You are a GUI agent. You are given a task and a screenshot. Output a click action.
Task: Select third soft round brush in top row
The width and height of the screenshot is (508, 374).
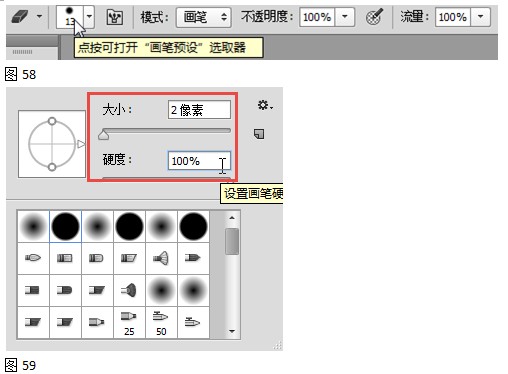tap(97, 227)
